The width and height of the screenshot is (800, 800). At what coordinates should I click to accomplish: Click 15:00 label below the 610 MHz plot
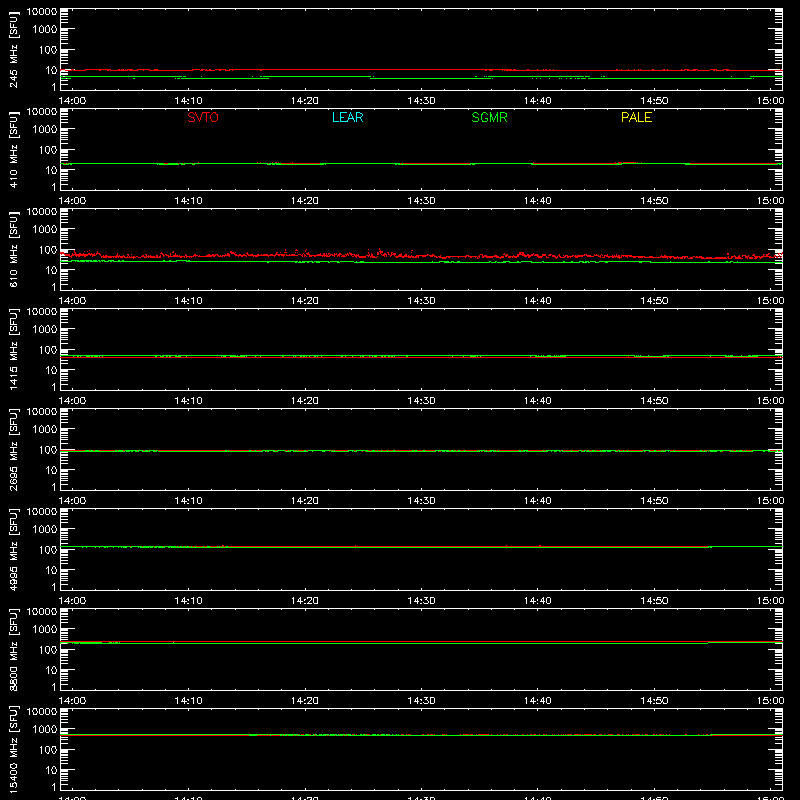tap(770, 301)
